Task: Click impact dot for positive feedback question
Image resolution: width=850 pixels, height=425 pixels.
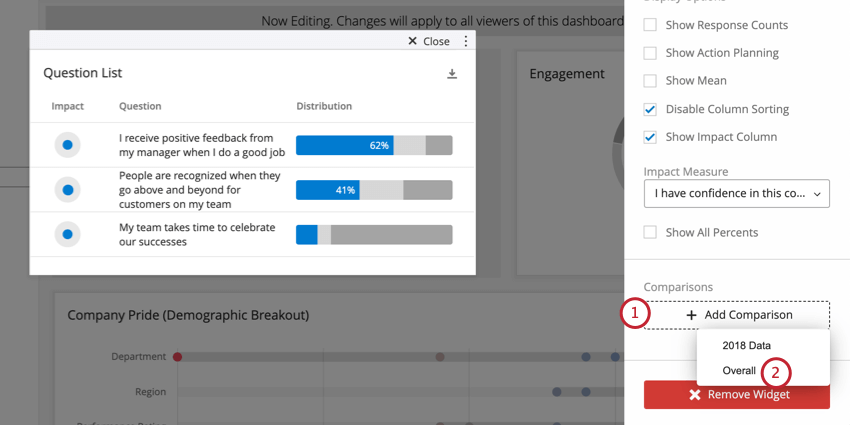Action: 67,145
